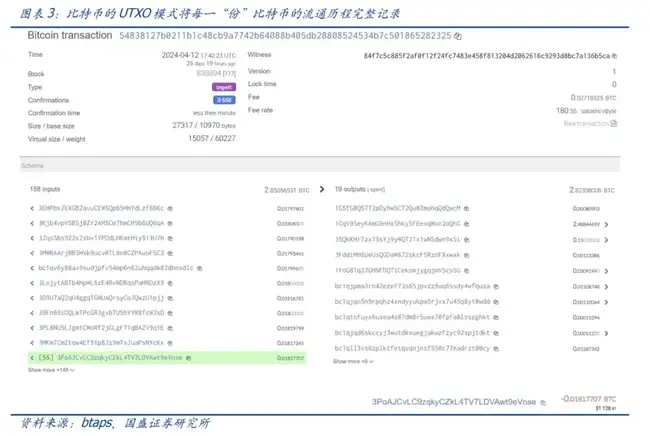The image size is (650, 436).
Task: Go to previous output of highlighted [55] input
Action: tap(32, 358)
